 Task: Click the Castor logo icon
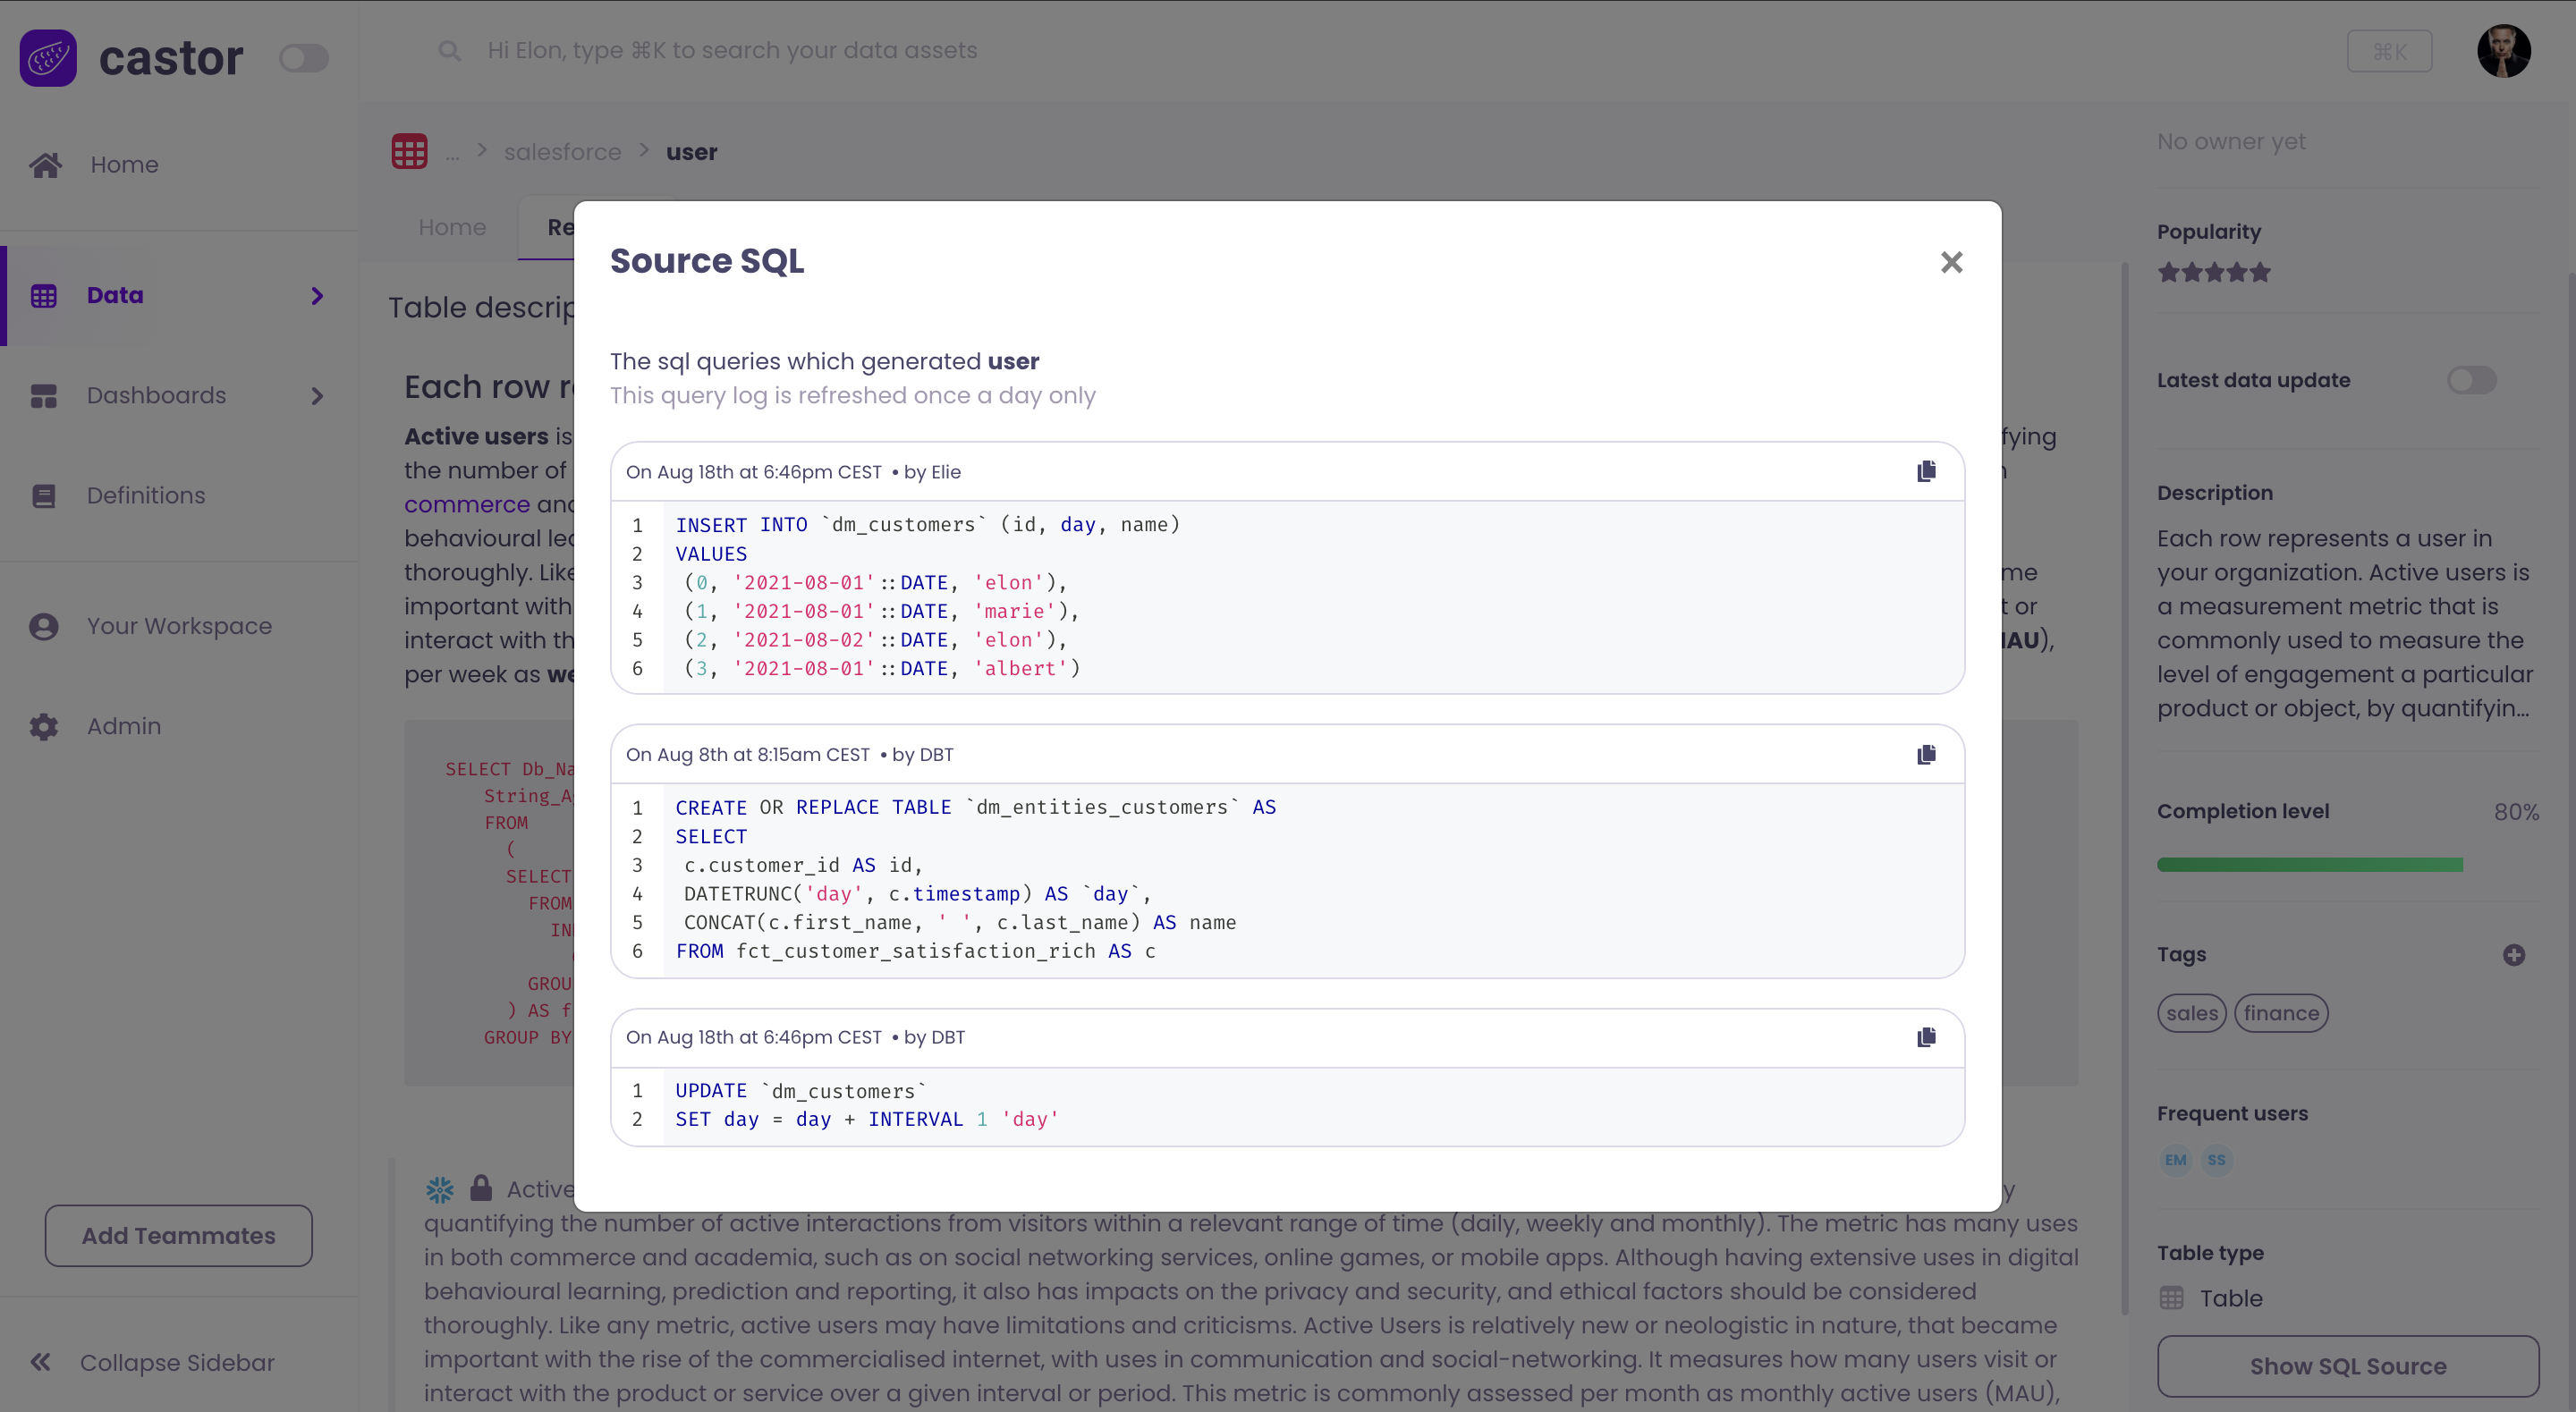click(x=48, y=58)
